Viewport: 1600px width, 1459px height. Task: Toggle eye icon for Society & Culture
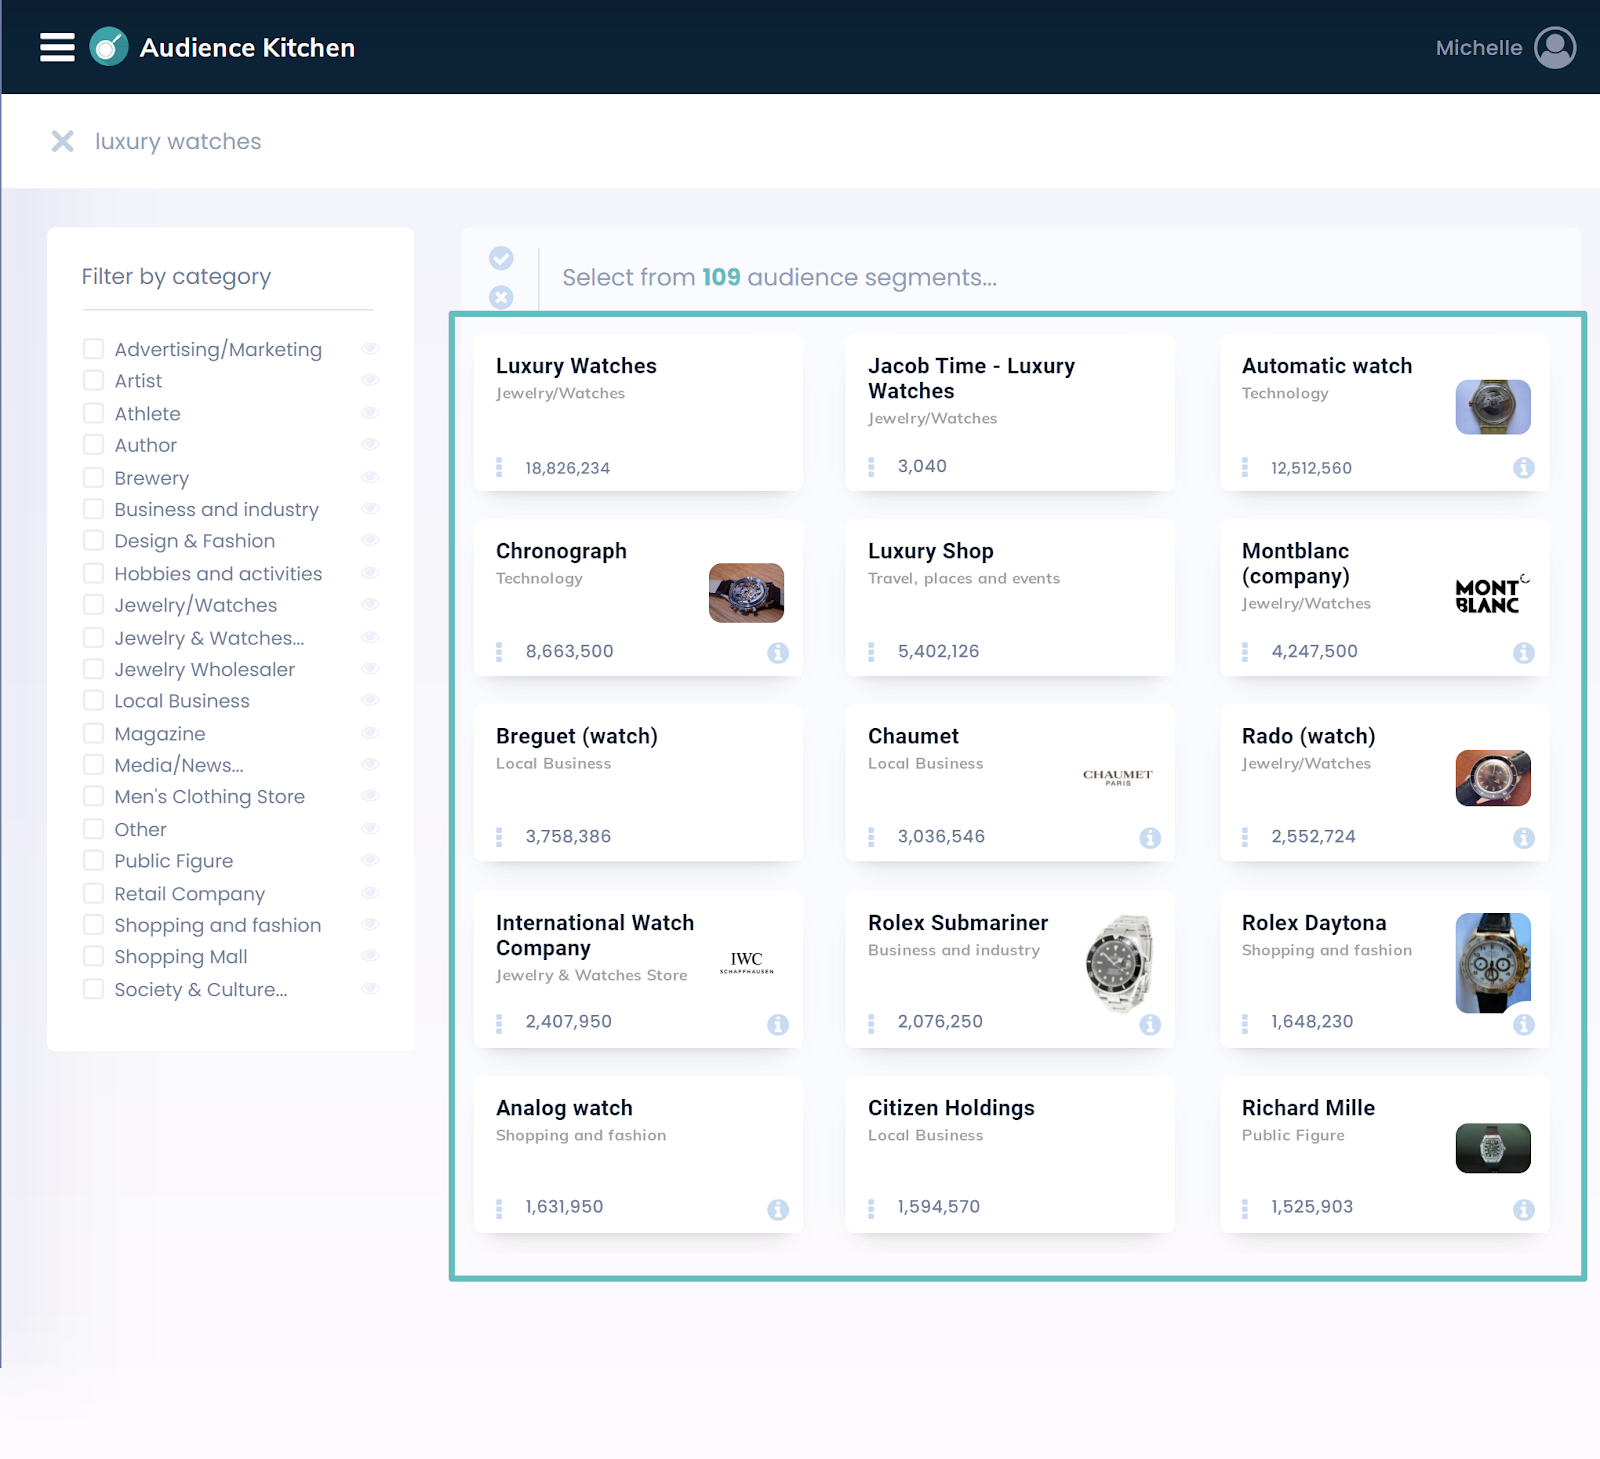(x=370, y=988)
